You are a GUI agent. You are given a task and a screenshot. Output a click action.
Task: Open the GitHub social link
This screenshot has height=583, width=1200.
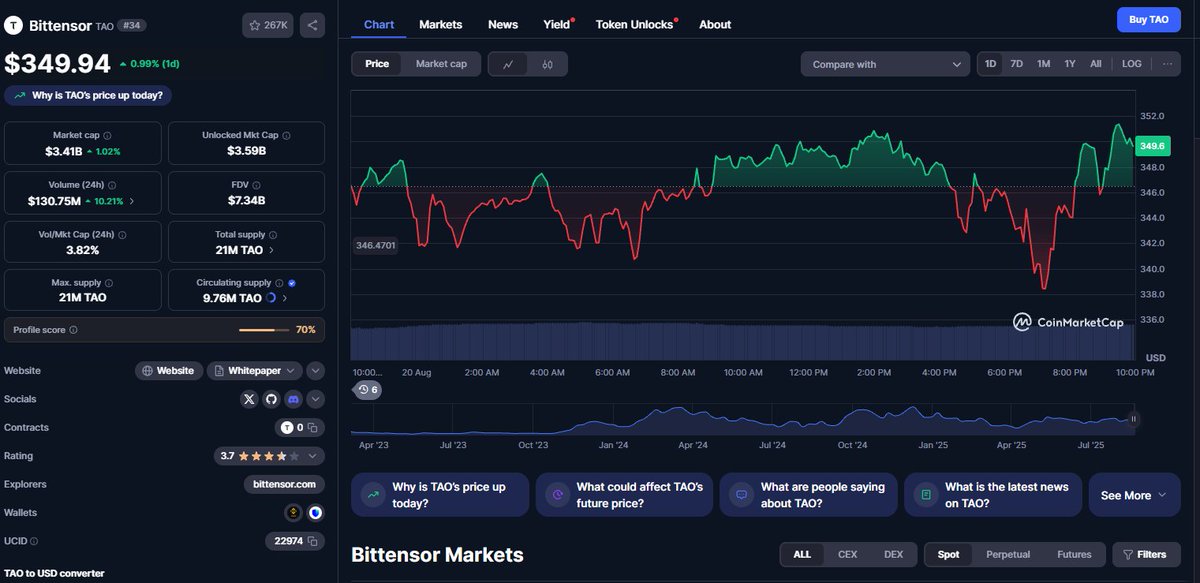[x=271, y=399]
